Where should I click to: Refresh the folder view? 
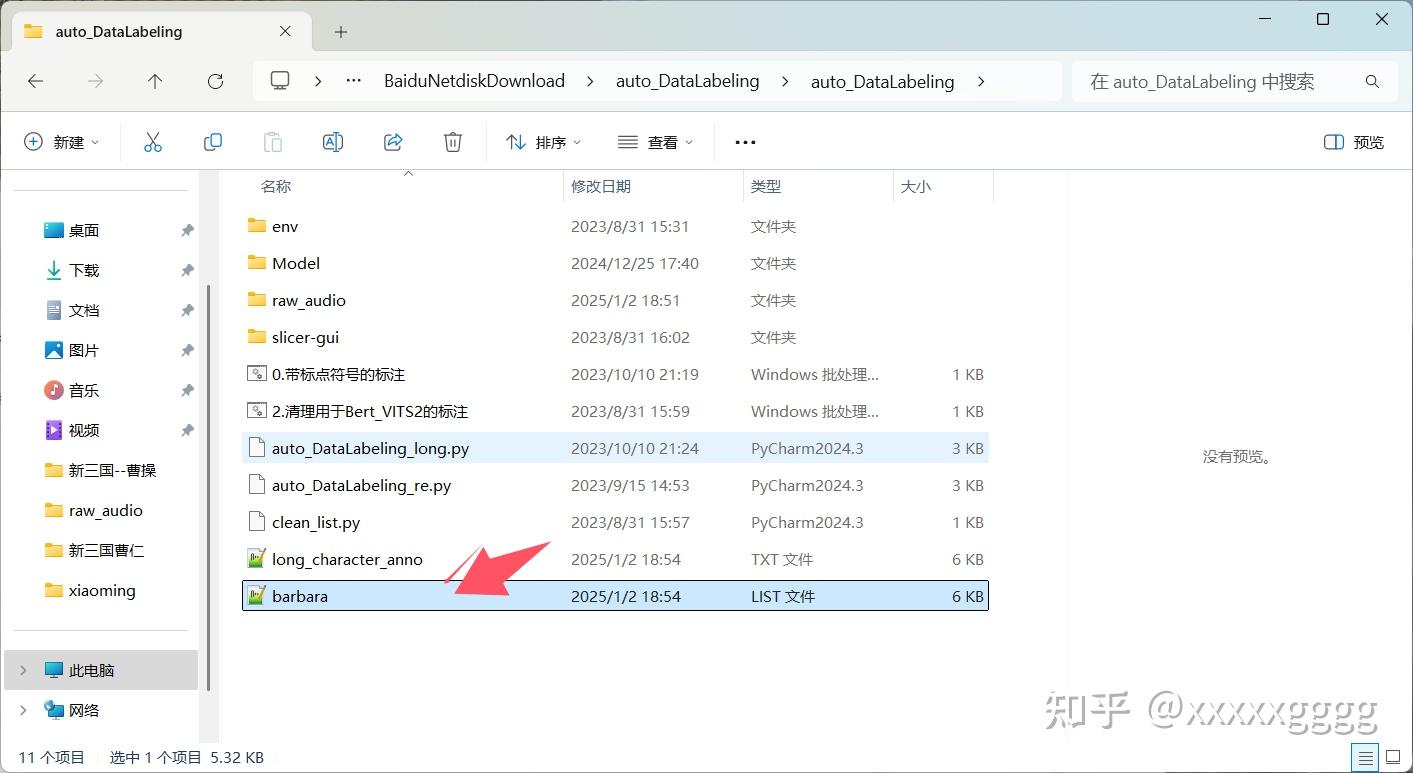[x=215, y=81]
